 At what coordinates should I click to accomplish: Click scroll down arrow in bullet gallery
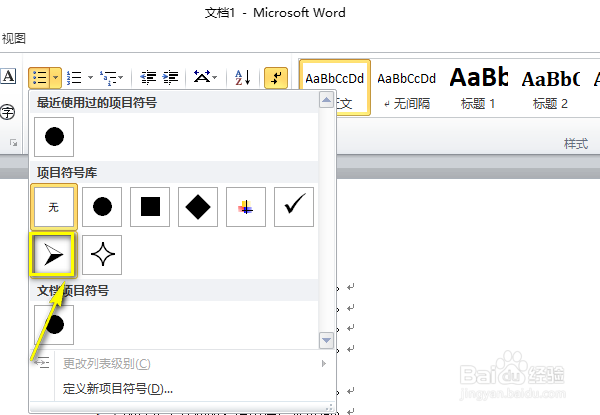point(326,340)
